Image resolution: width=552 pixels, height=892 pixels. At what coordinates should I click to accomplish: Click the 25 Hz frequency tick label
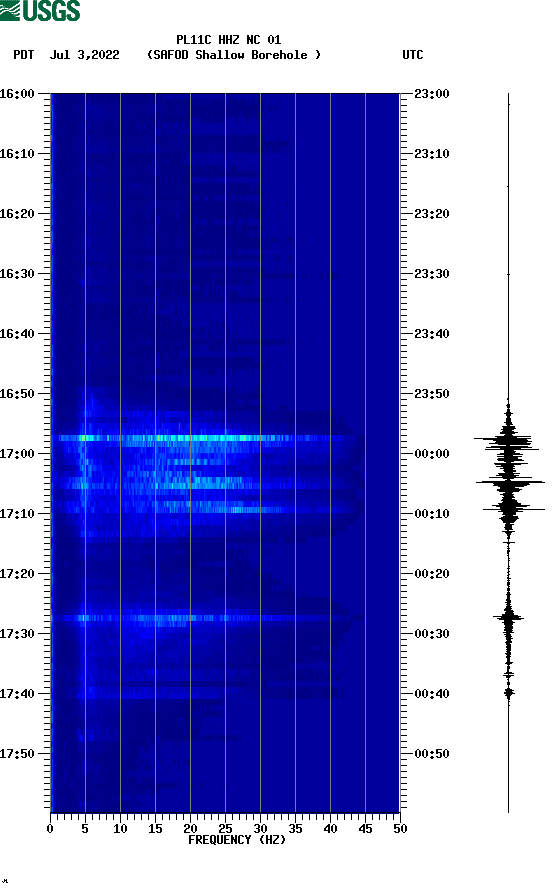tap(225, 829)
